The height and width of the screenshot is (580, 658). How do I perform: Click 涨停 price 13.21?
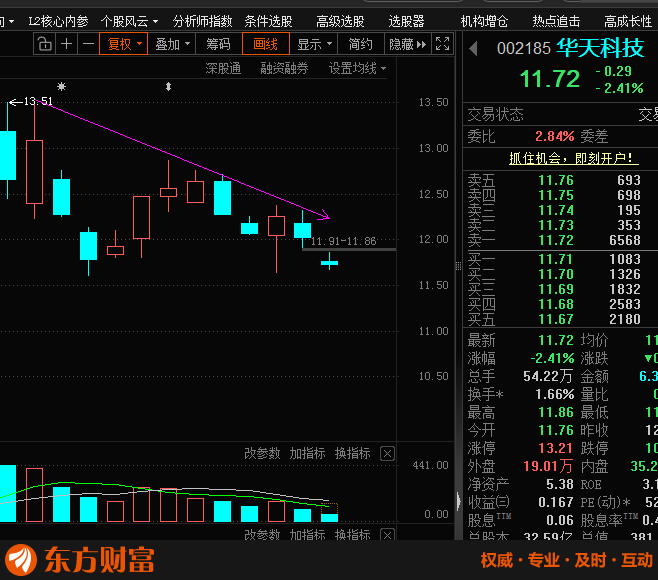[x=556, y=448]
